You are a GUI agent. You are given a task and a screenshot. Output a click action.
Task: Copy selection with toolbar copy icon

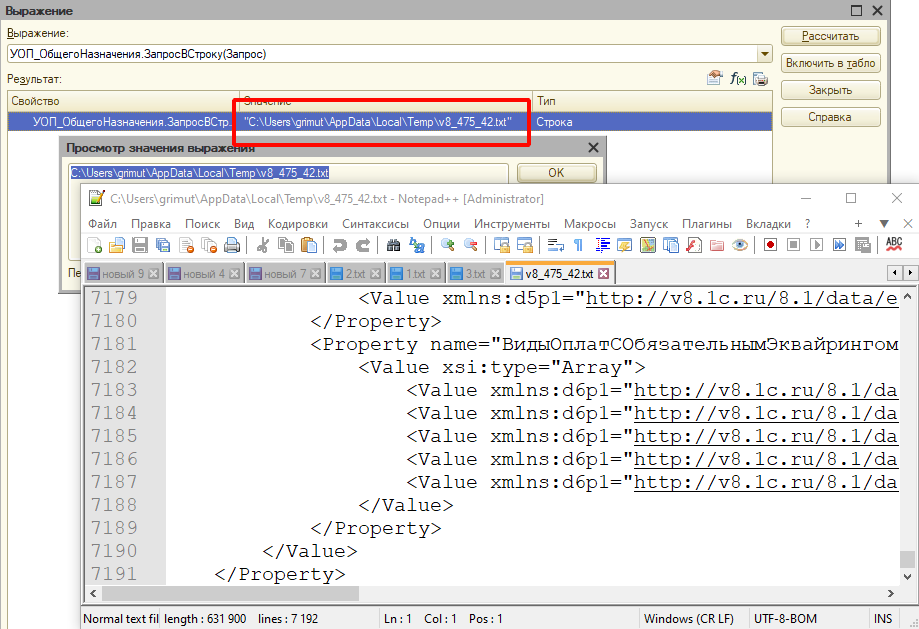[286, 244]
